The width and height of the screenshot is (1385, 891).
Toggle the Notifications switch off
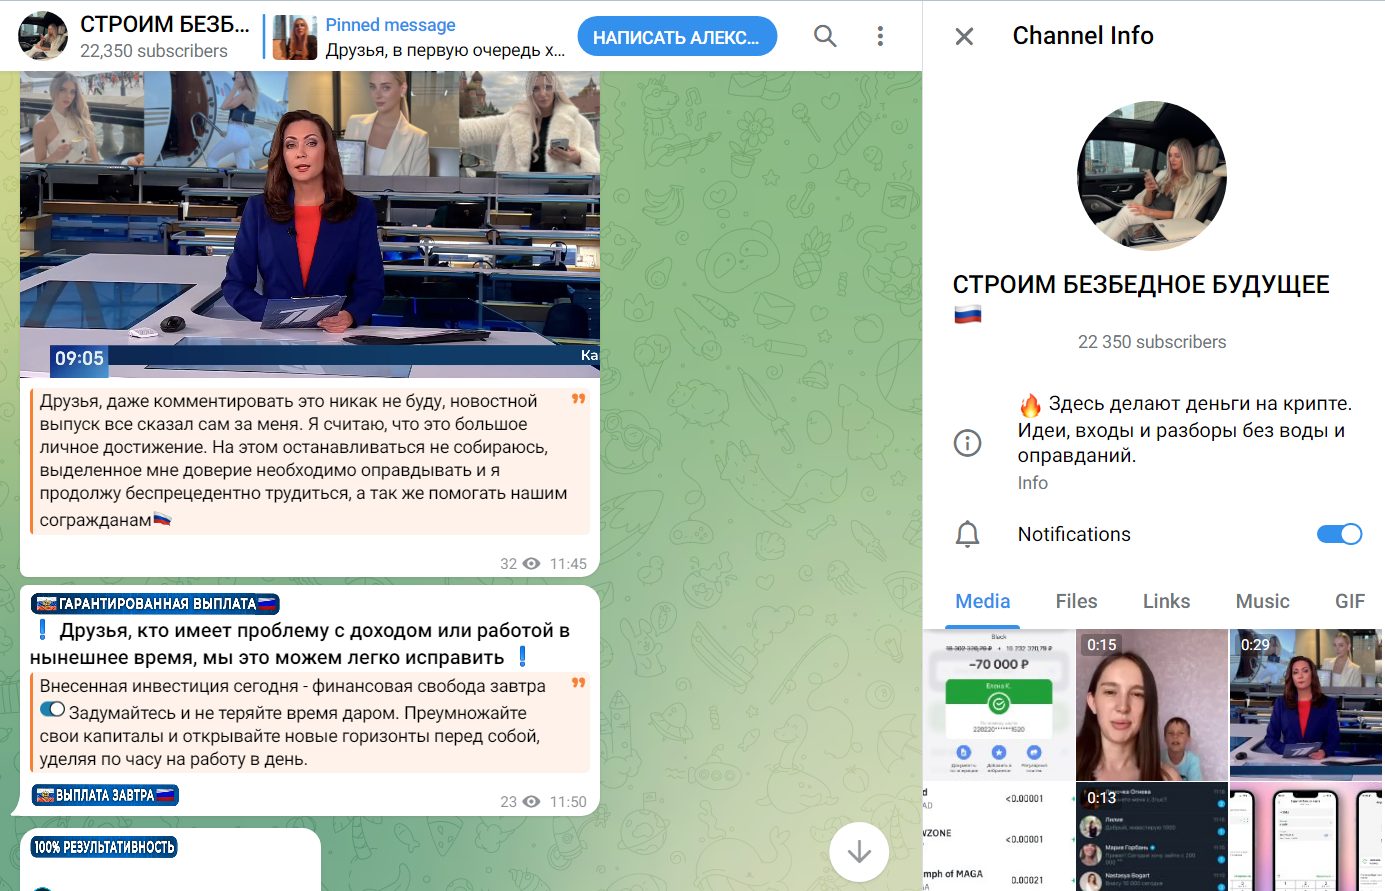tap(1339, 534)
